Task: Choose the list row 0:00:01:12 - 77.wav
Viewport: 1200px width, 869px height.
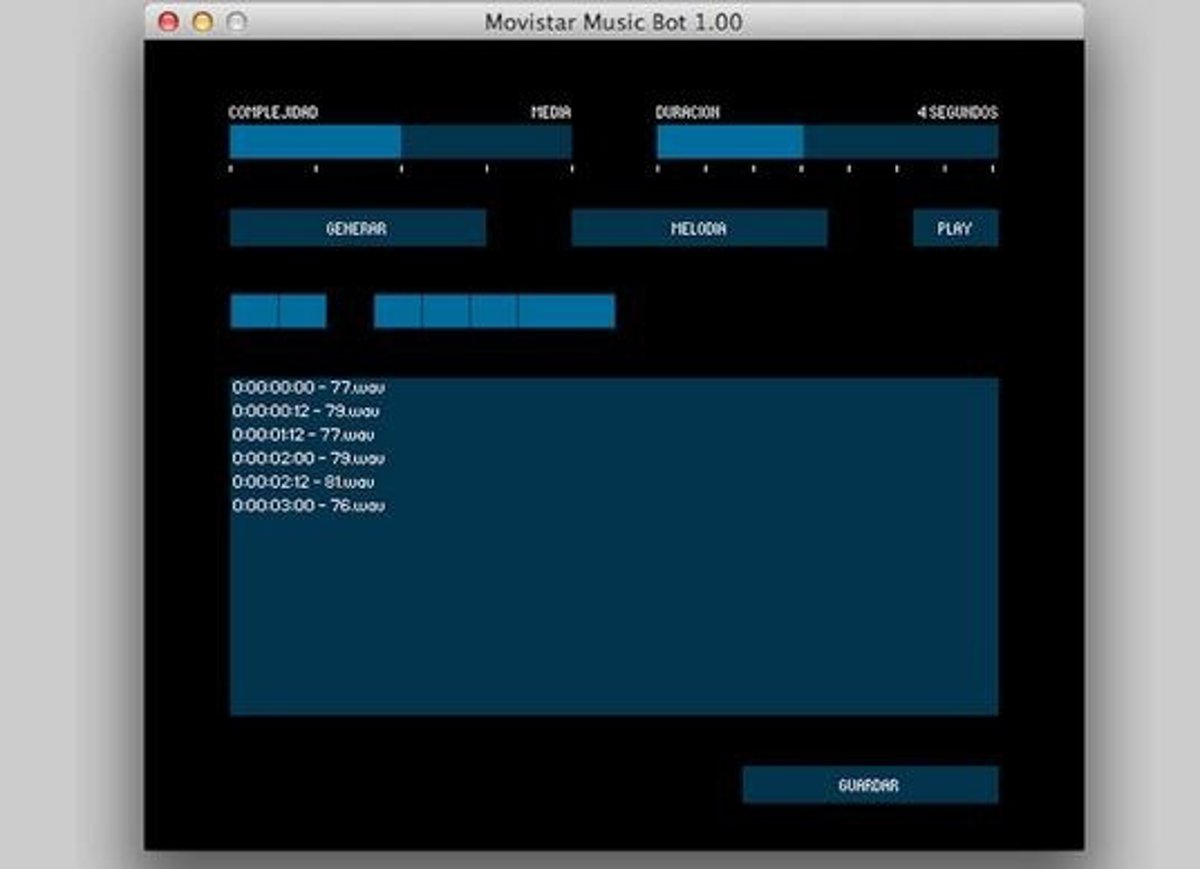Action: coord(303,435)
